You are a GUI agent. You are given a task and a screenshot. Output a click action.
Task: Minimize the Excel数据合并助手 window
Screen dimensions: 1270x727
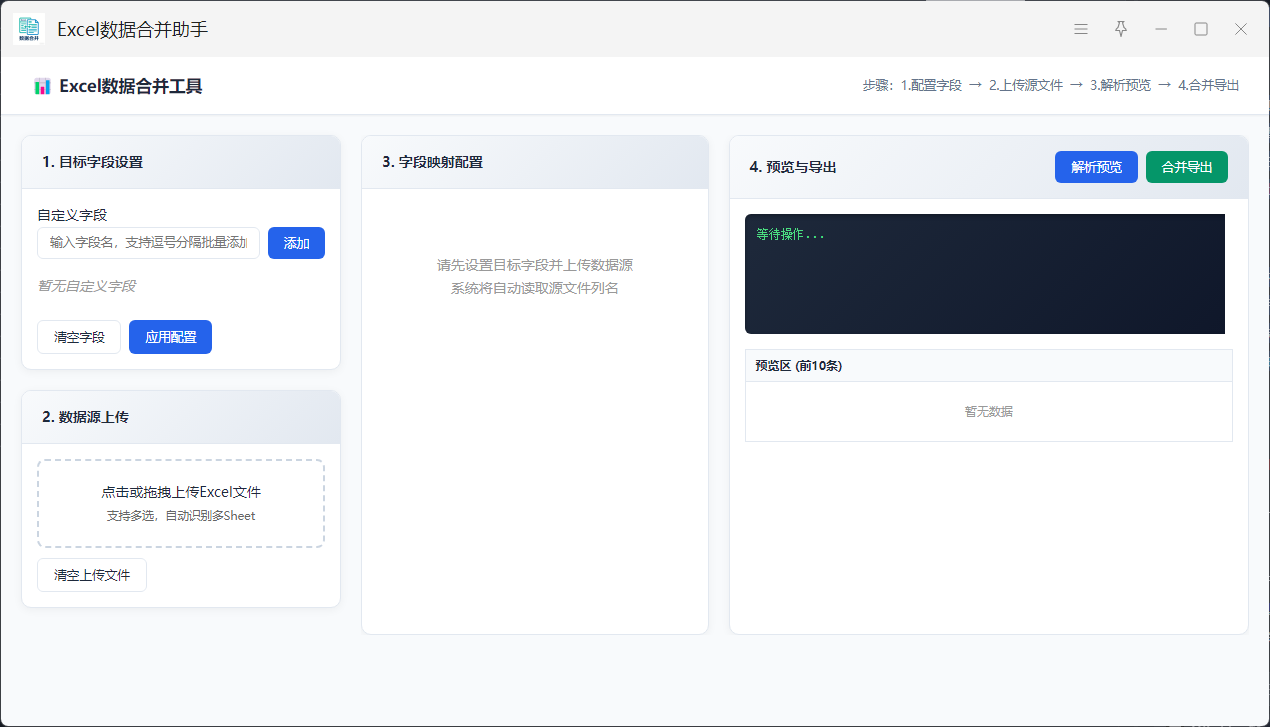point(1161,29)
